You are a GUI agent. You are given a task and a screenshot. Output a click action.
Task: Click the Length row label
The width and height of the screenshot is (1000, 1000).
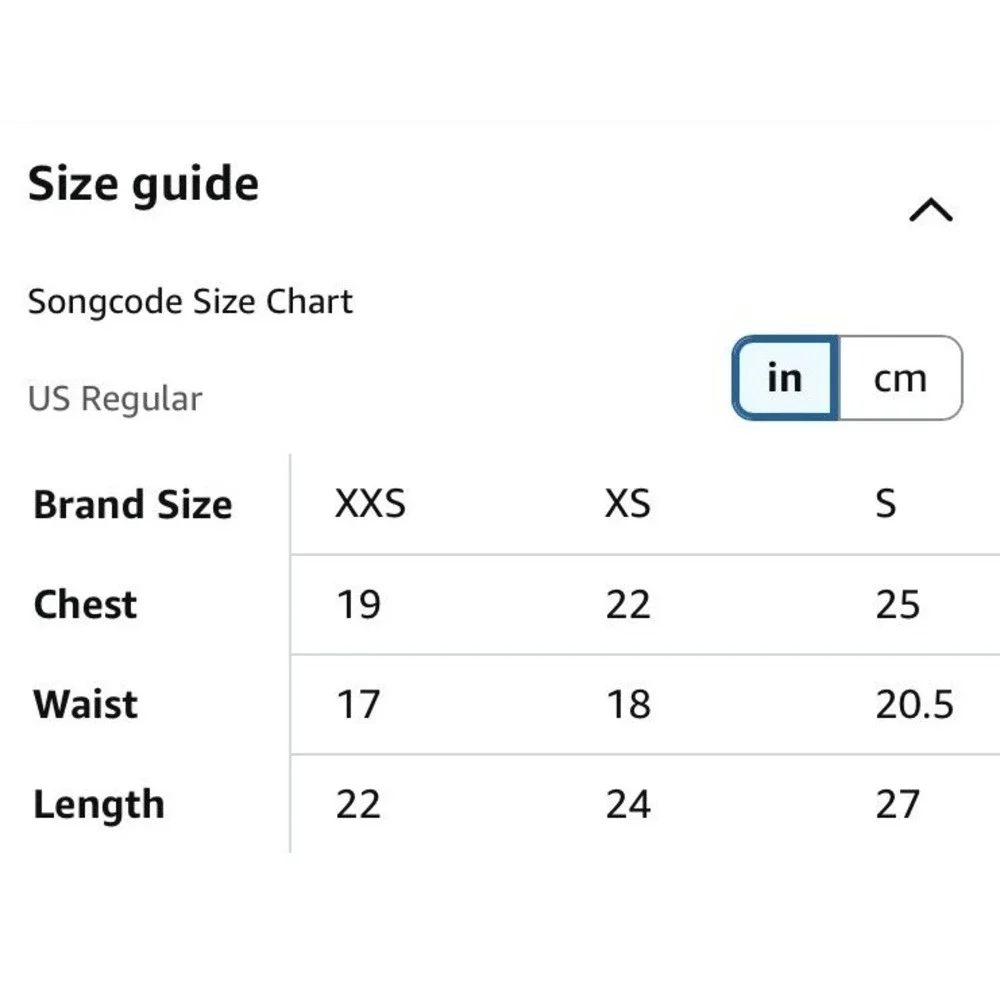[x=99, y=804]
